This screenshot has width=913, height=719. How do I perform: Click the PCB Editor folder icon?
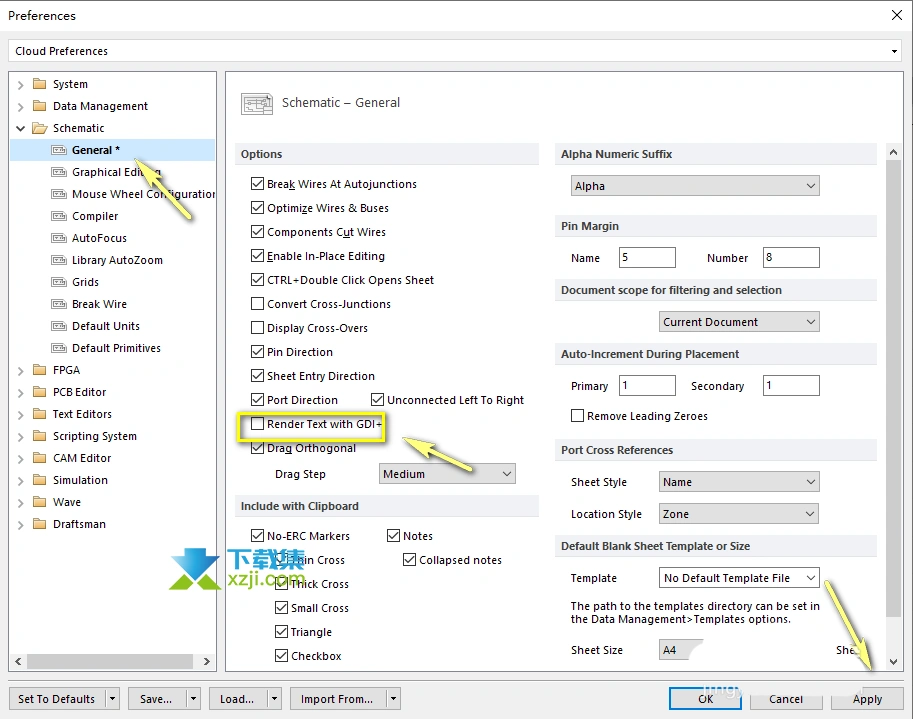(x=40, y=392)
